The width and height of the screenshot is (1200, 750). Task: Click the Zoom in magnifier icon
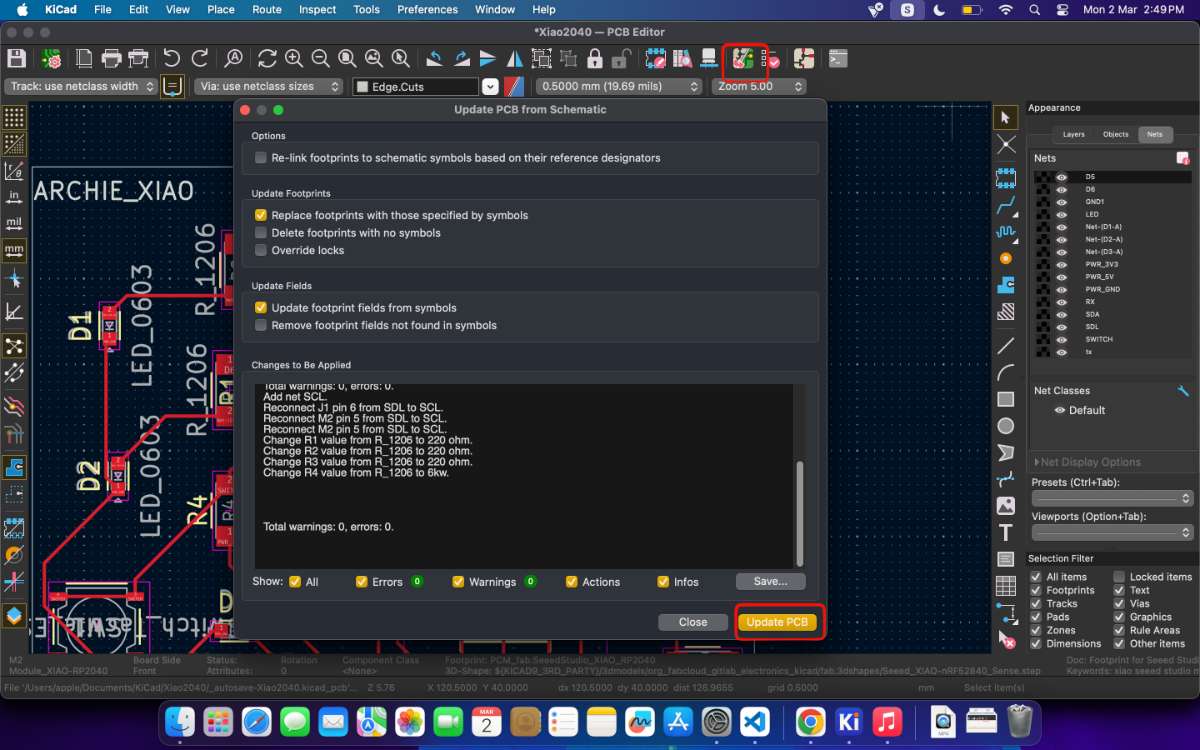[x=294, y=59]
